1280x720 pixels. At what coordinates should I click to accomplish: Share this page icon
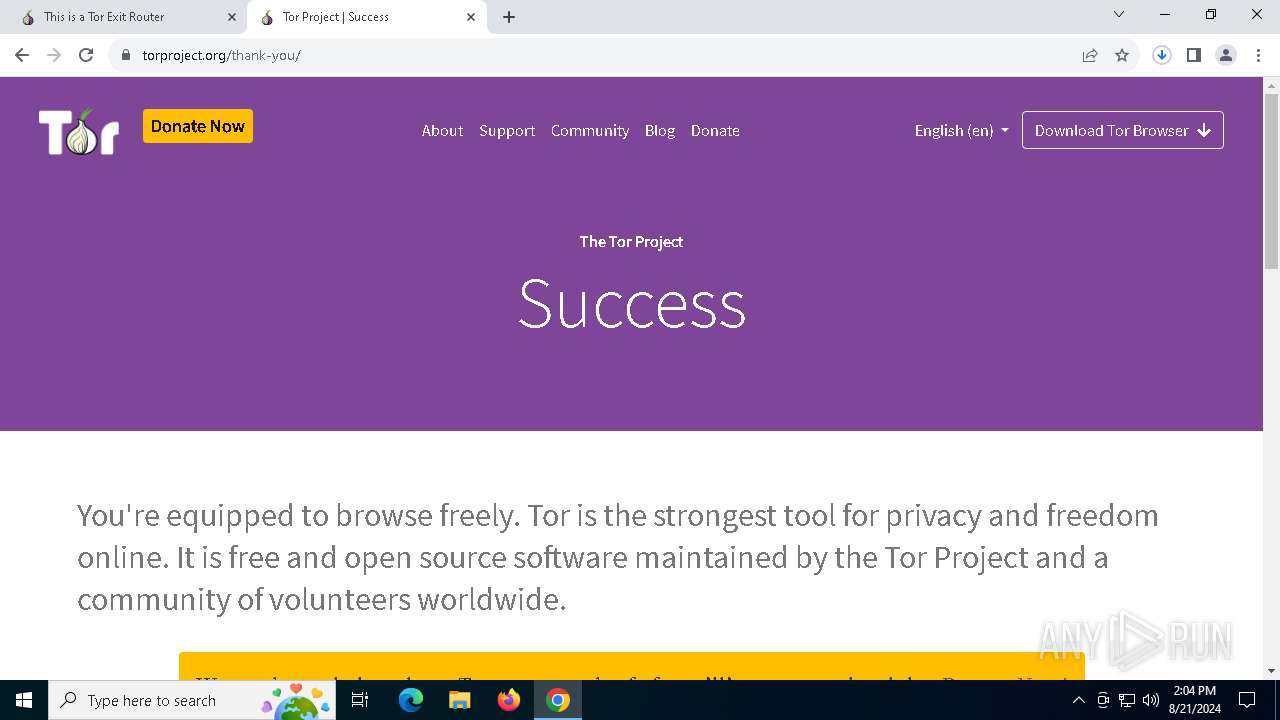(1090, 55)
